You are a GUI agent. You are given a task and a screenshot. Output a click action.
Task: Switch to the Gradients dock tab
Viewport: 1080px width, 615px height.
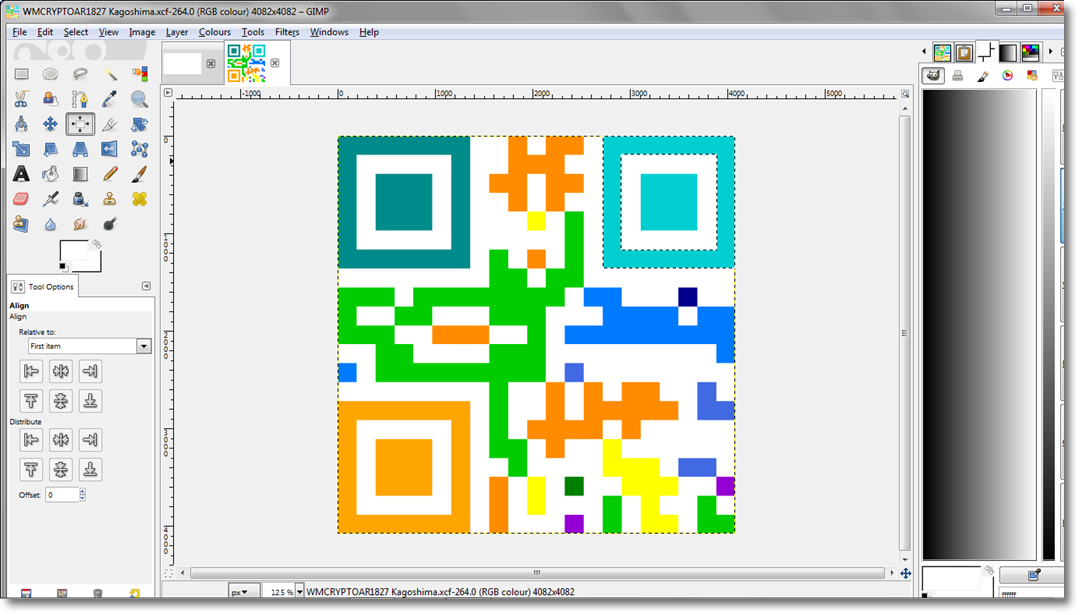pos(1008,52)
